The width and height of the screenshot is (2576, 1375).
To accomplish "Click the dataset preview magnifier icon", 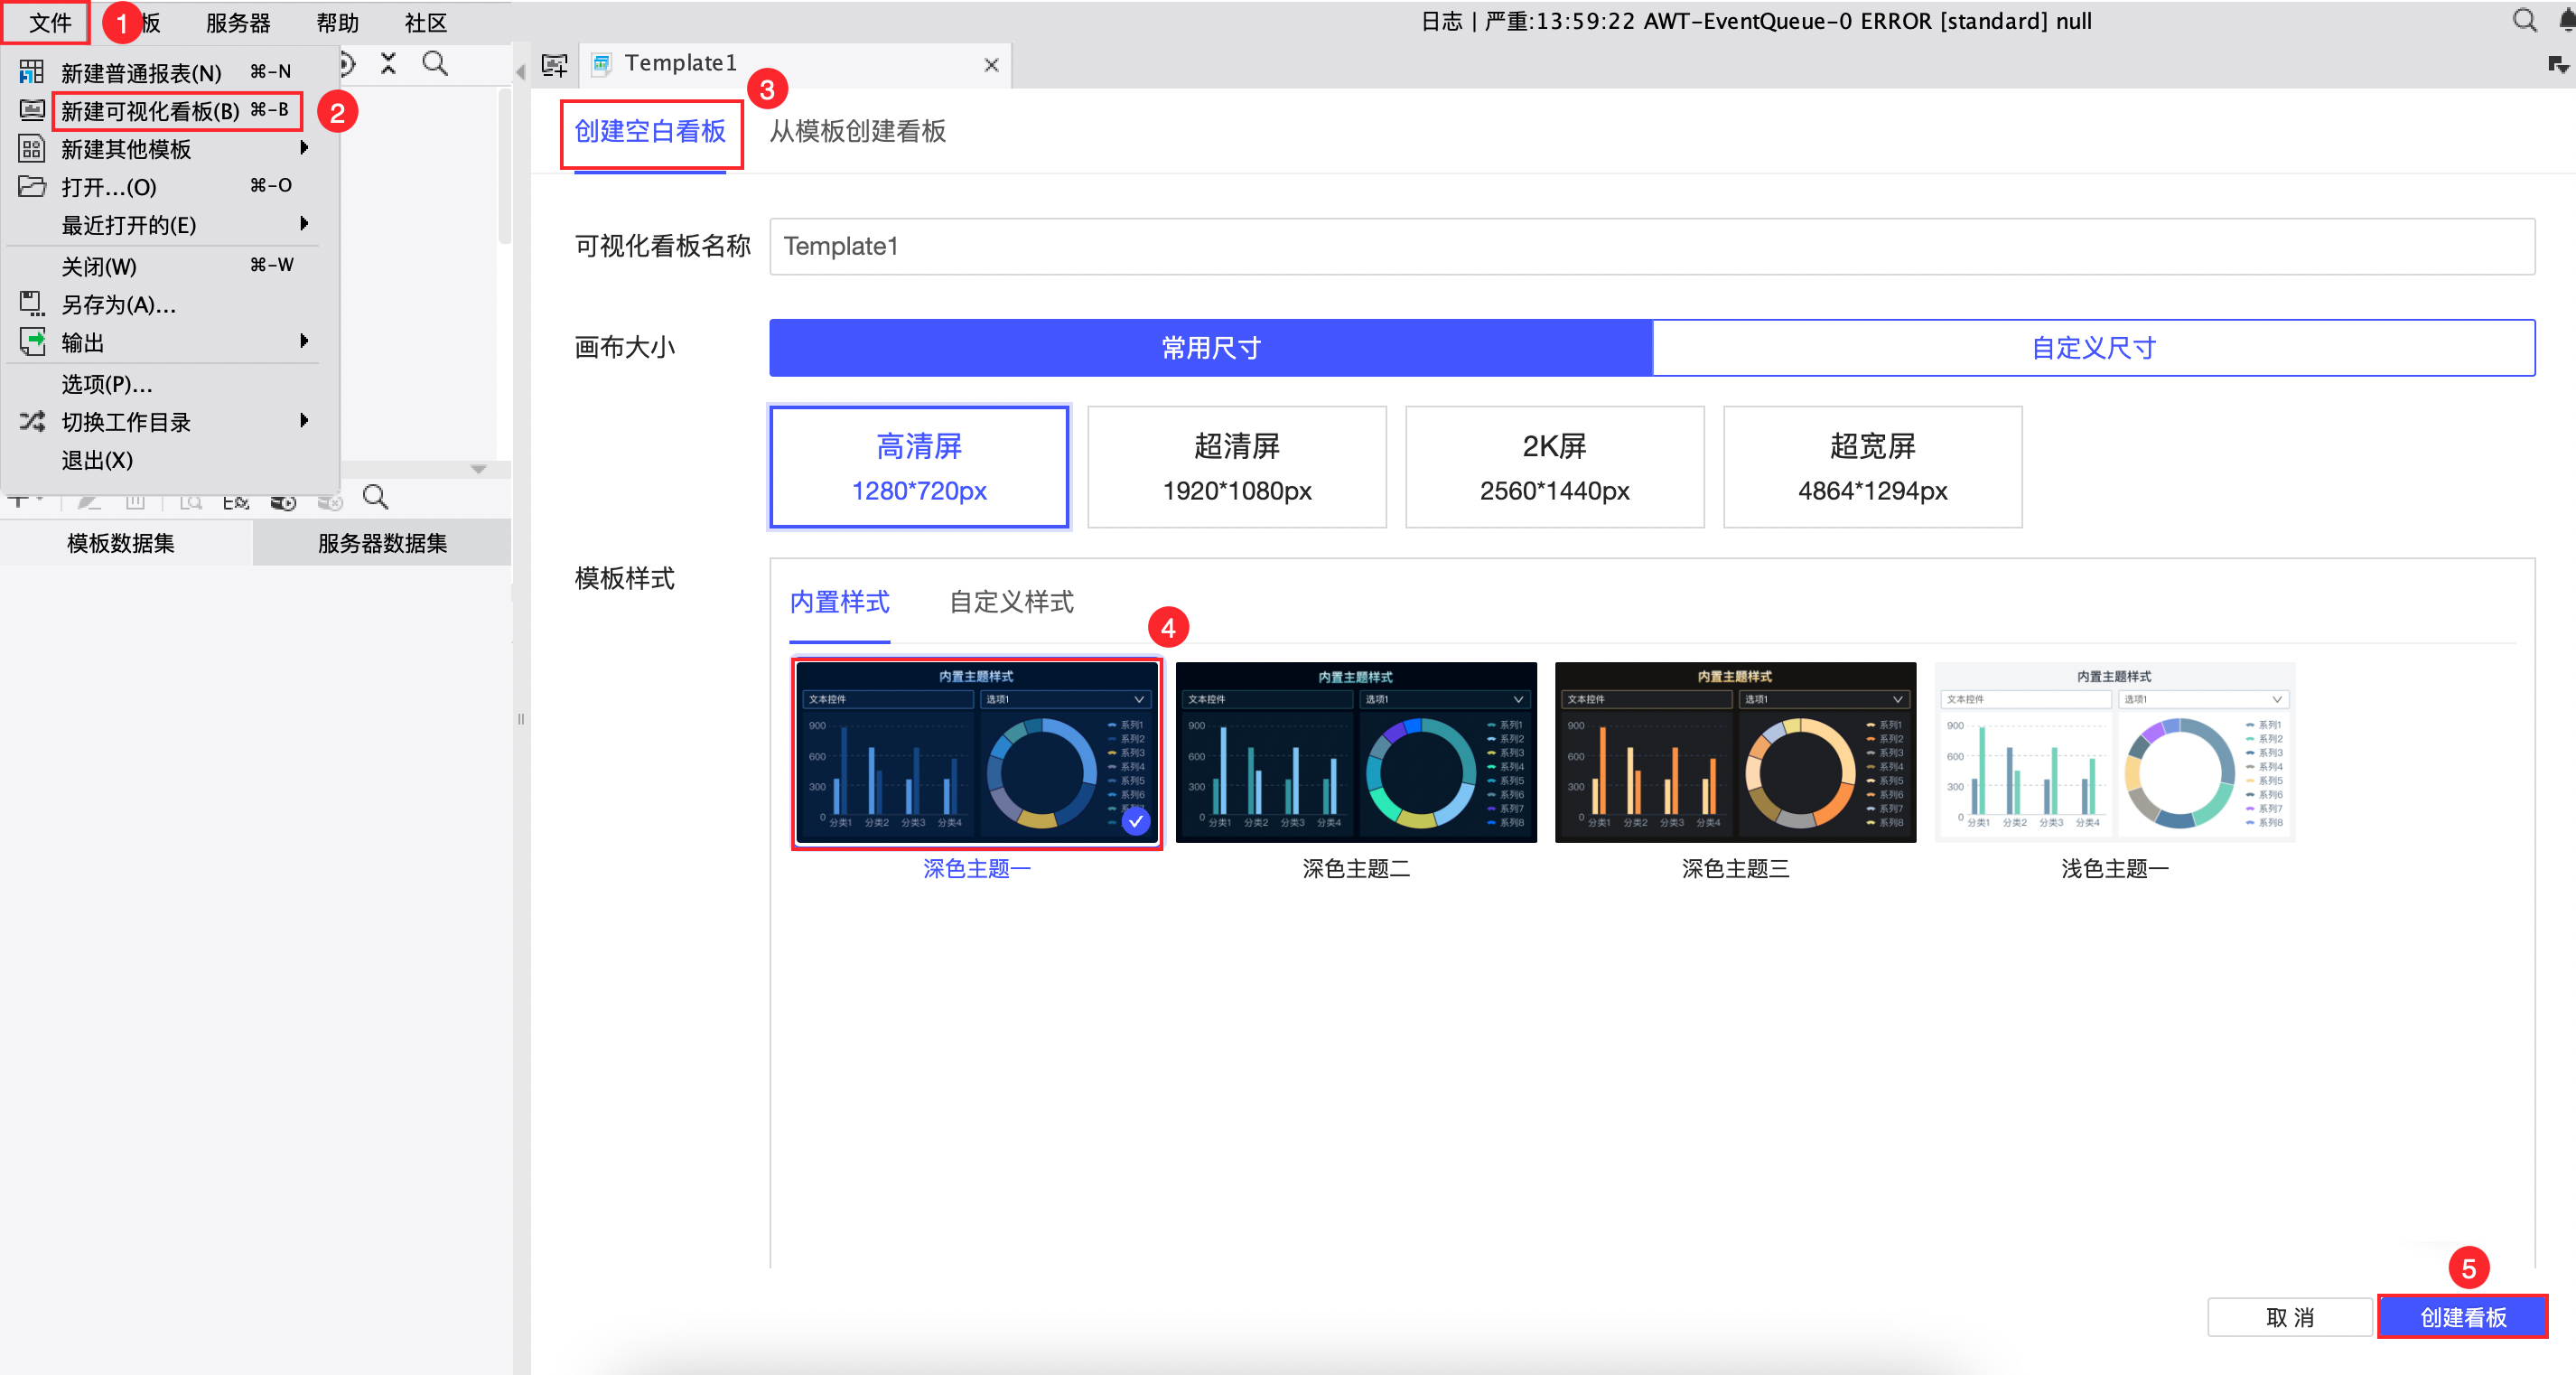I will tap(192, 501).
